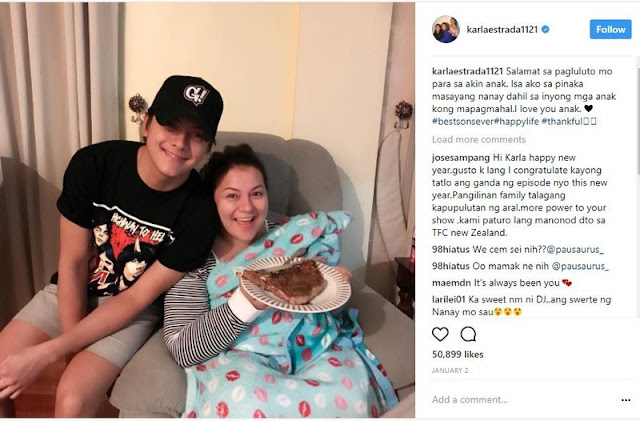Open larilei01 commenter profile
This screenshot has width=640, height=421.
[x=449, y=299]
